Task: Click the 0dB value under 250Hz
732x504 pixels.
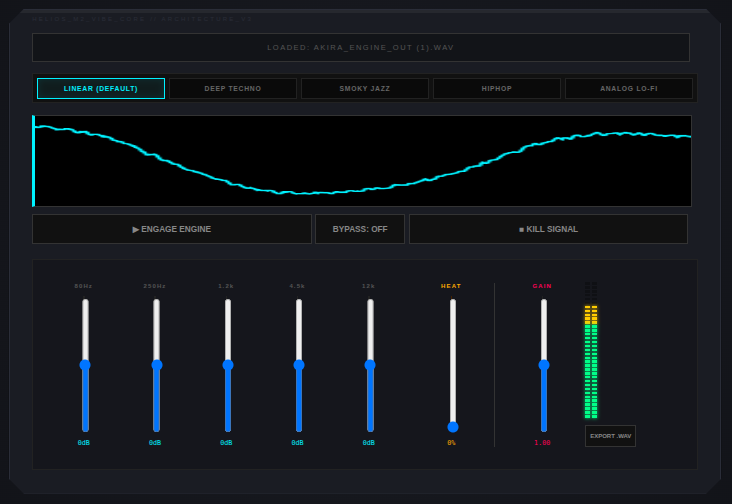Action: [155, 442]
